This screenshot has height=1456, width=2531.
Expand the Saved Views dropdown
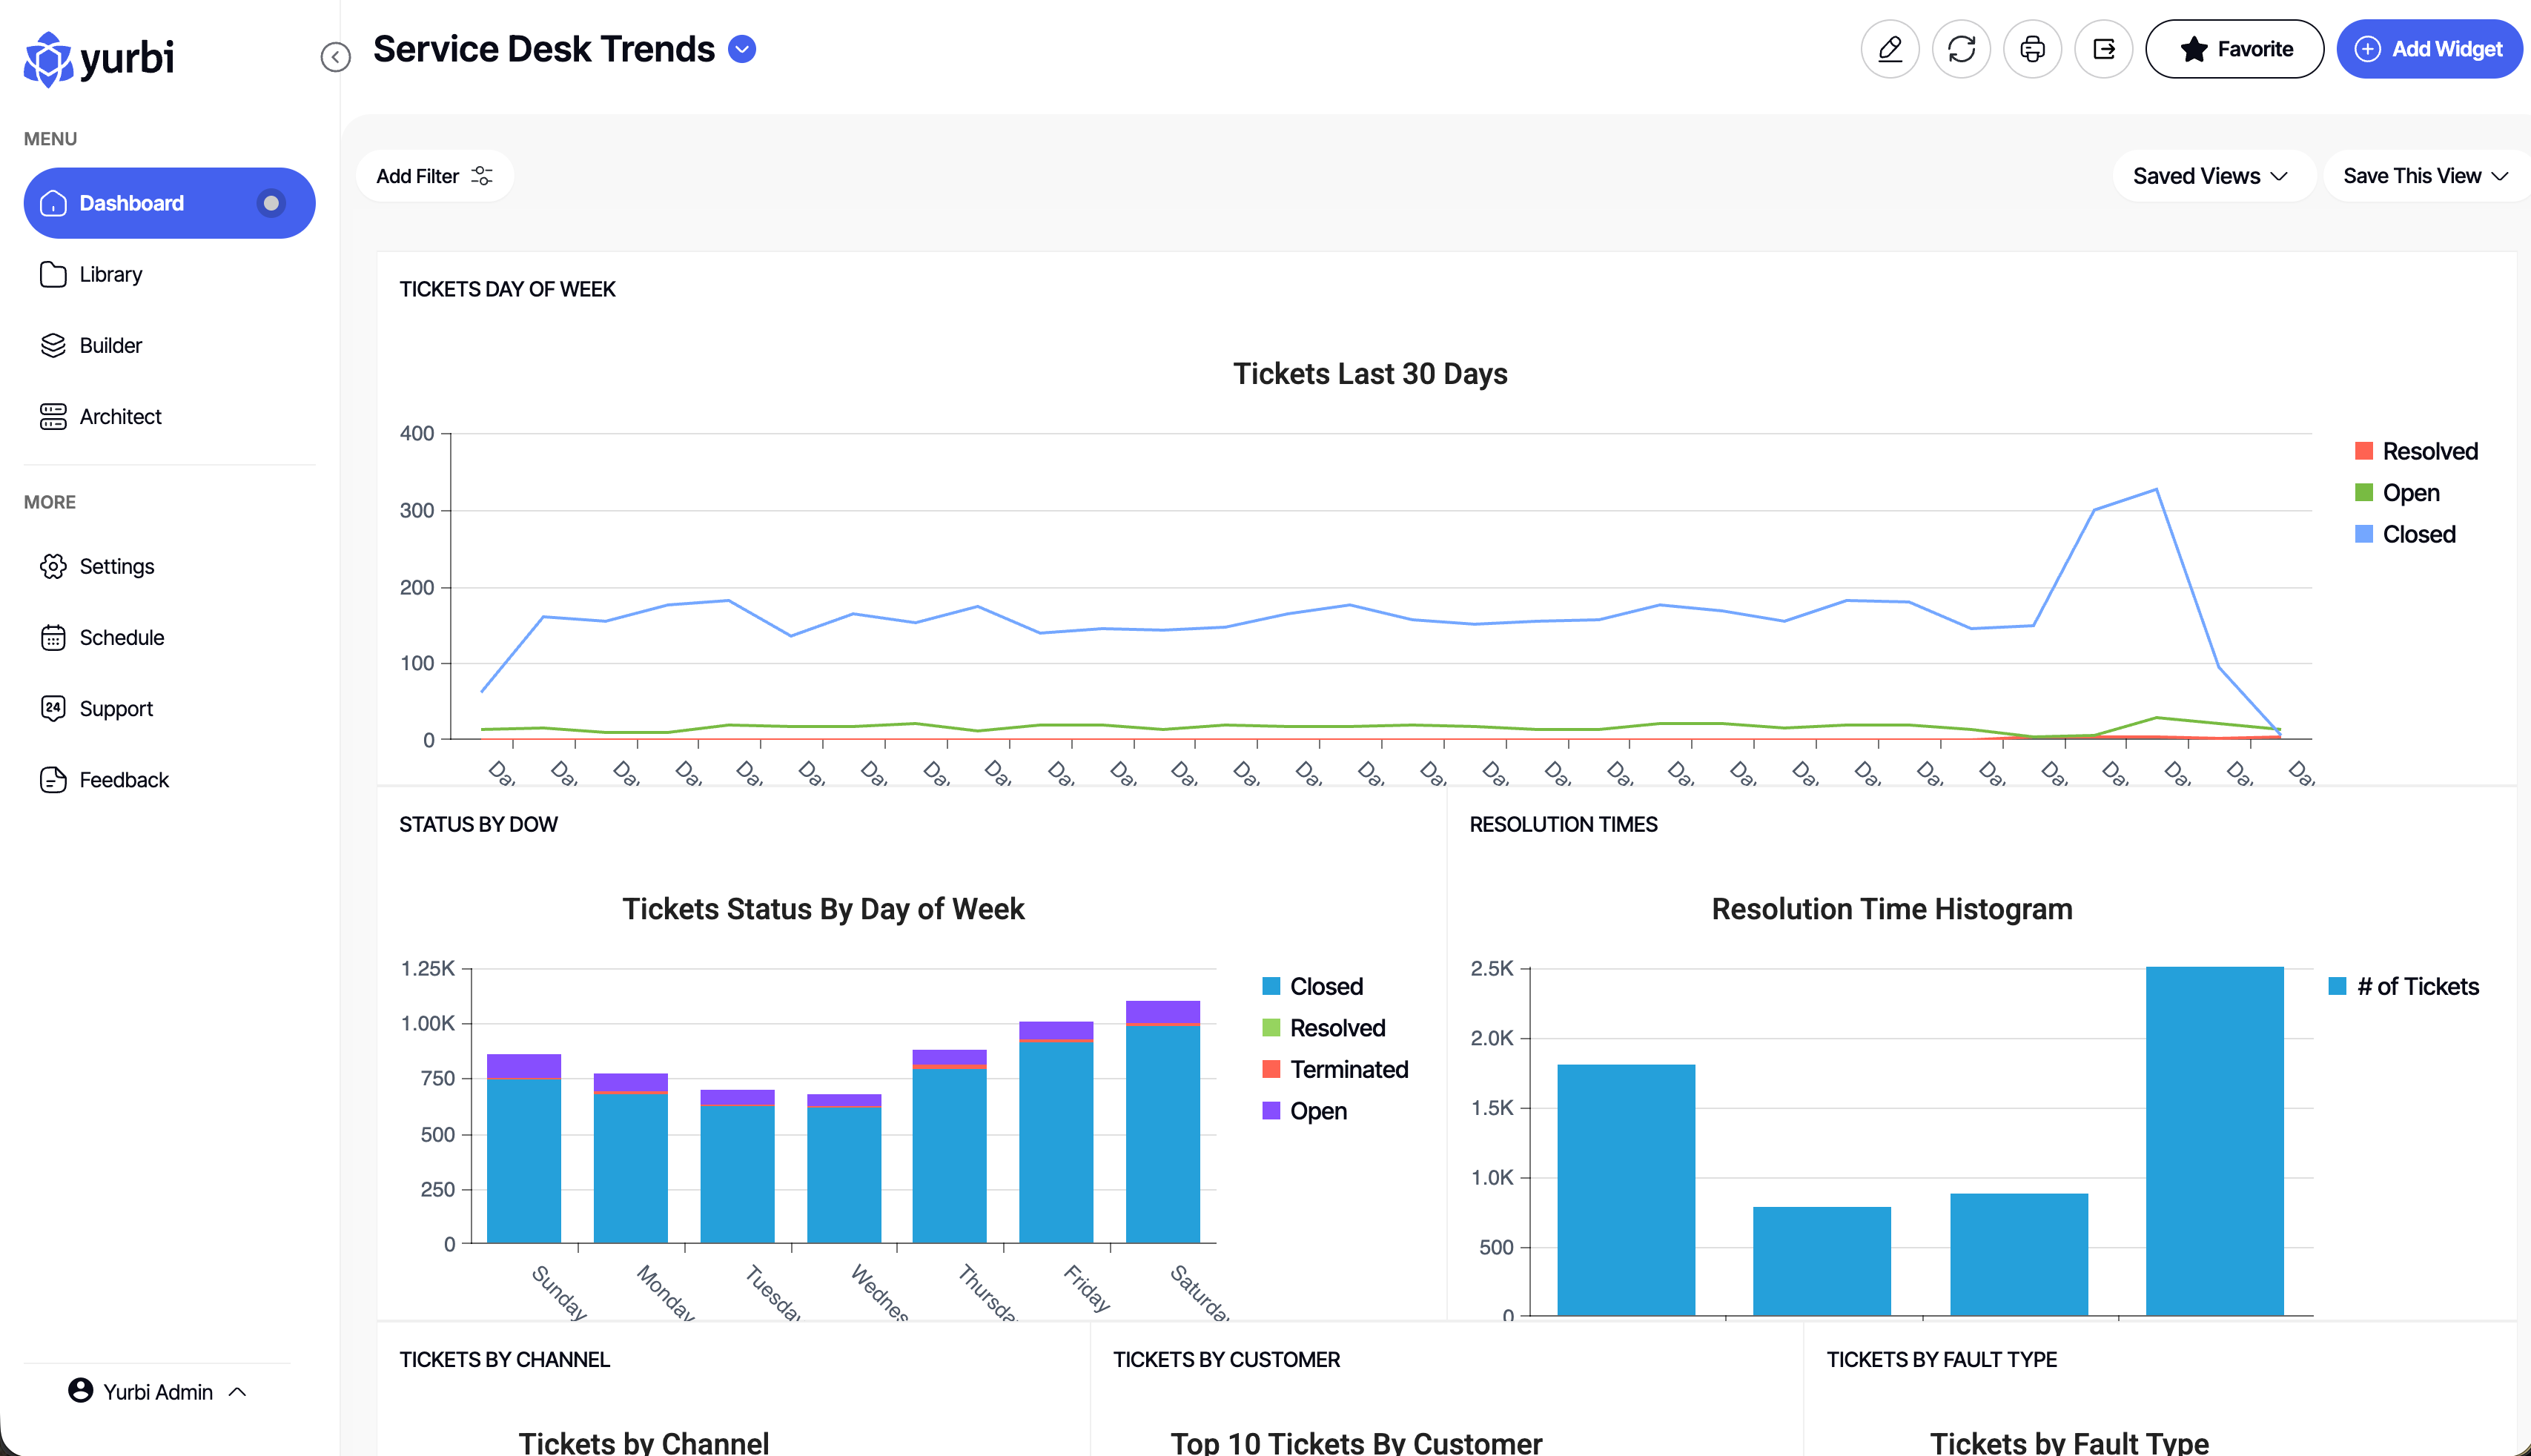[2211, 176]
